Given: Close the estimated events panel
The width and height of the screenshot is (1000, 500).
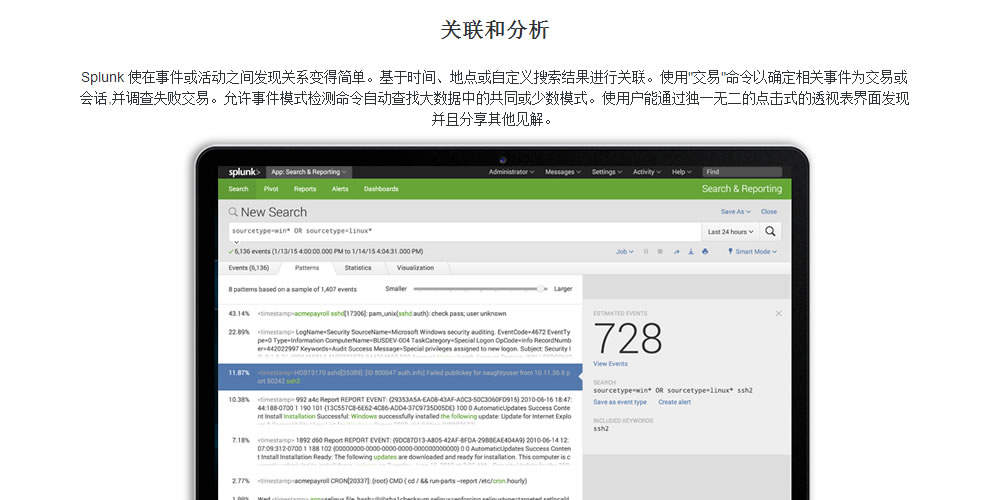Looking at the screenshot, I should pos(778,313).
